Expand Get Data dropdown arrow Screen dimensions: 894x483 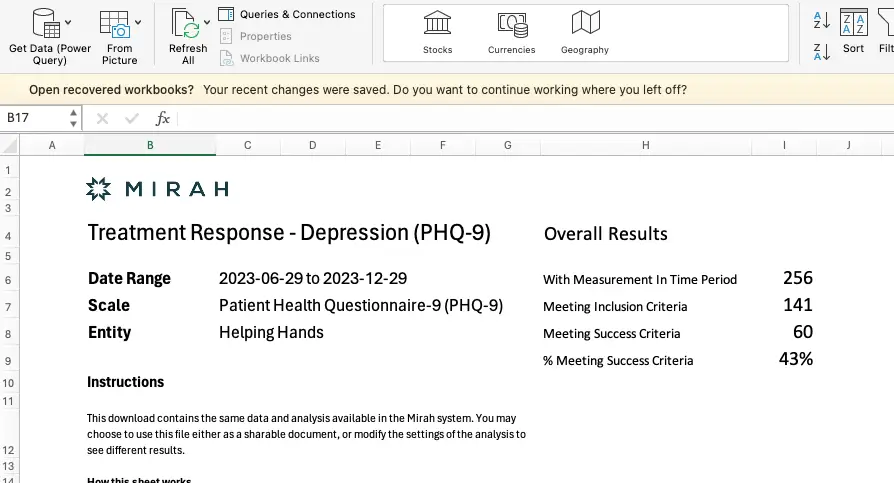click(68, 23)
